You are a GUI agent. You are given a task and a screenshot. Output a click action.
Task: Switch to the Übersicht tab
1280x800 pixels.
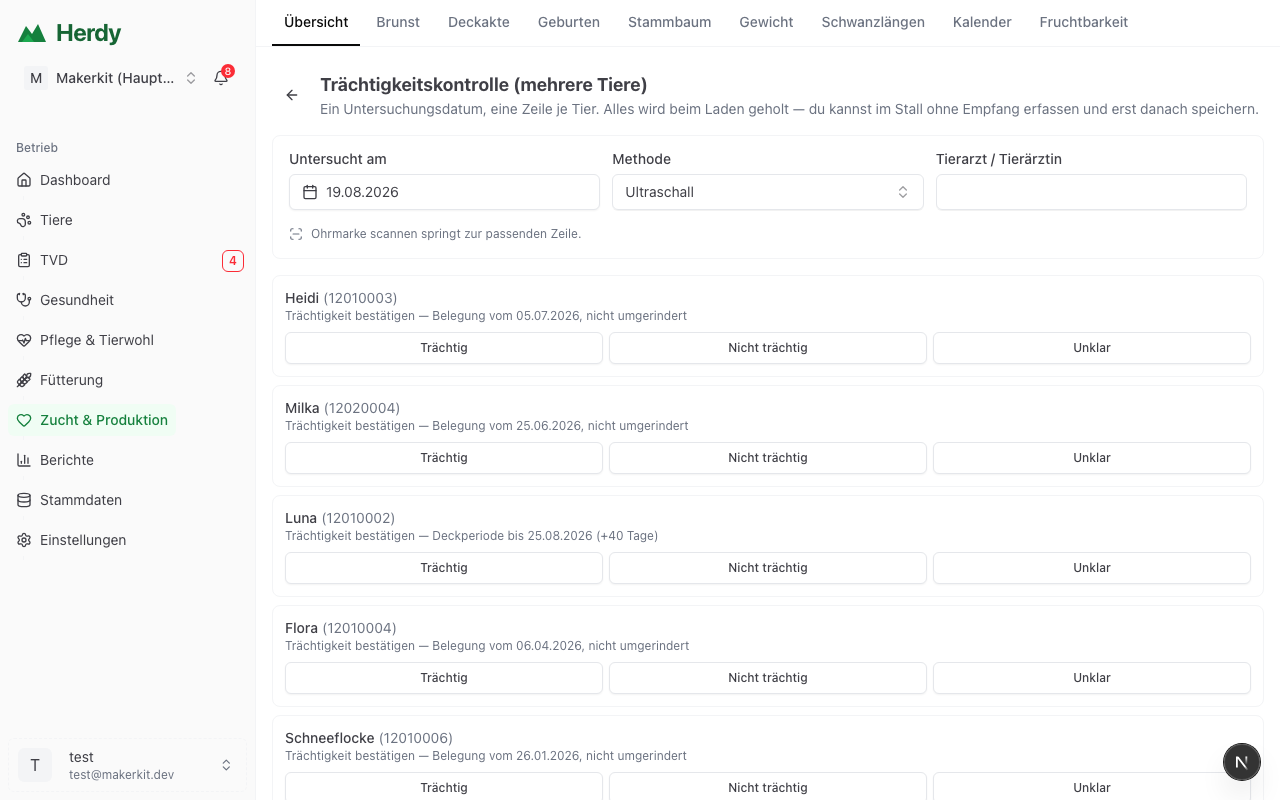[316, 22]
